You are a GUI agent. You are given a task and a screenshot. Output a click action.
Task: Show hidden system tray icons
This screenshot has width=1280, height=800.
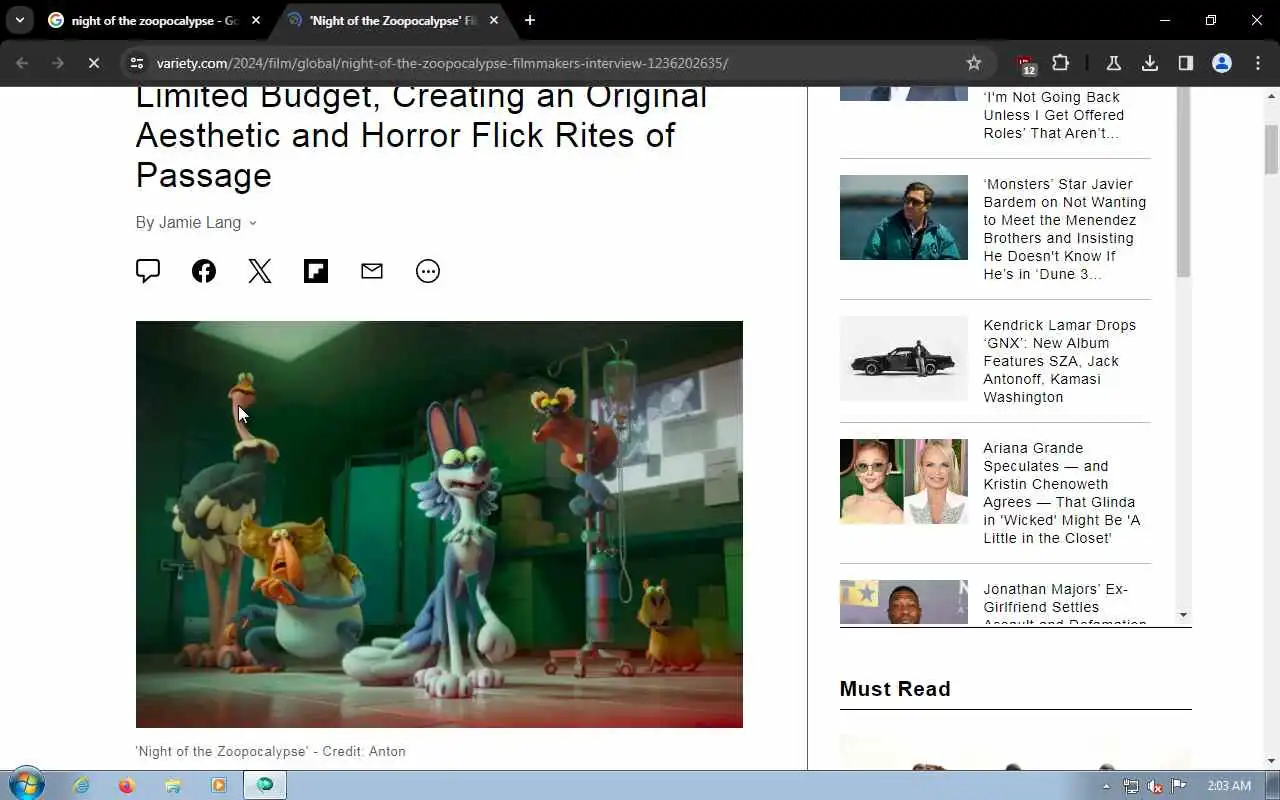pos(1106,785)
